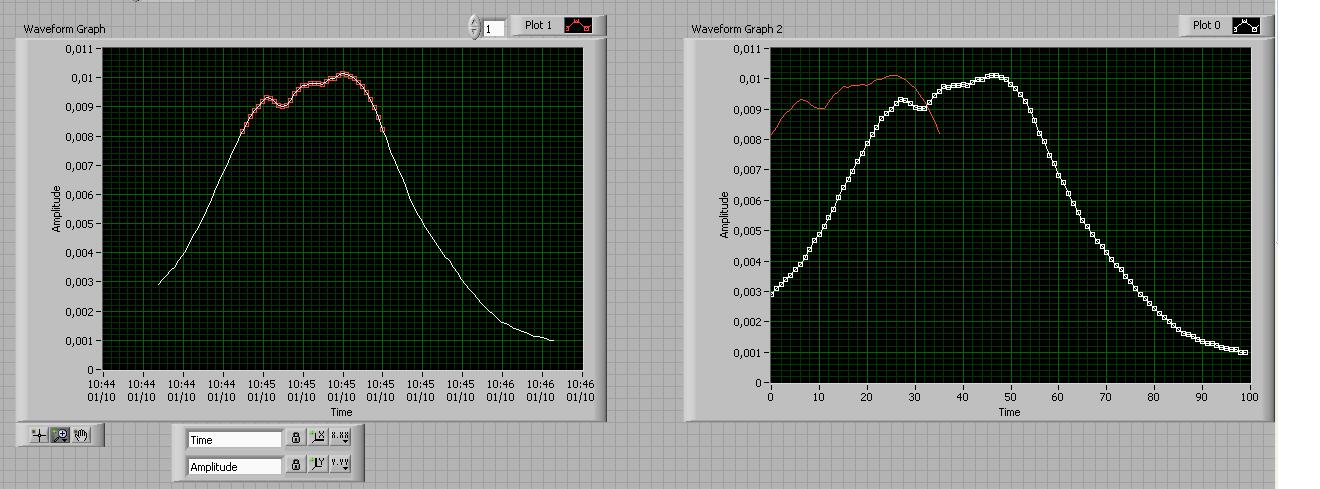Edit the Time scale name field

point(235,439)
